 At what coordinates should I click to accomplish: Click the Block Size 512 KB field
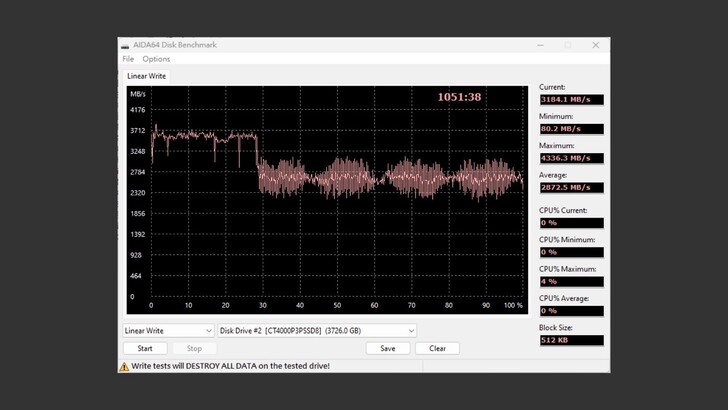(571, 340)
